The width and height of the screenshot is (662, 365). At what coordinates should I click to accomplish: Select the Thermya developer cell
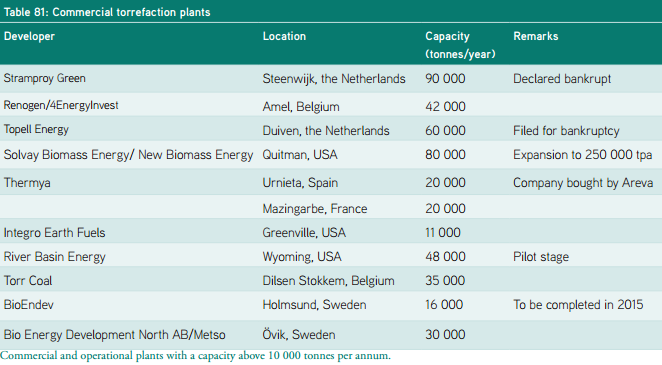tap(27, 183)
